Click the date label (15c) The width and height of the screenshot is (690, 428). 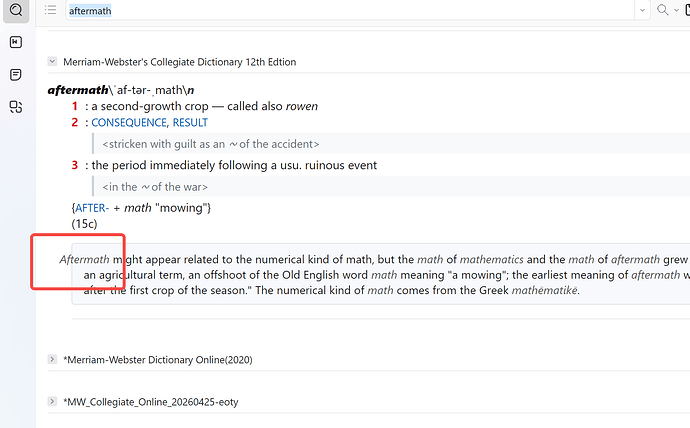point(84,224)
